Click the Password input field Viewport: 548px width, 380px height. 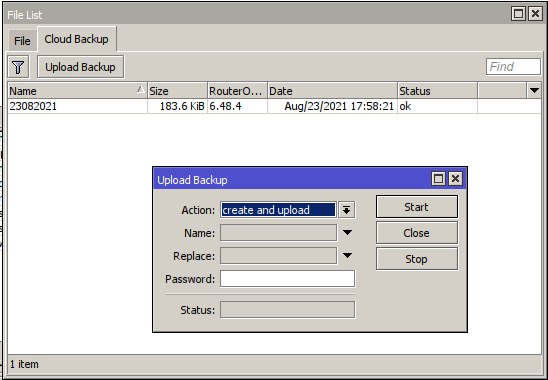(x=287, y=279)
